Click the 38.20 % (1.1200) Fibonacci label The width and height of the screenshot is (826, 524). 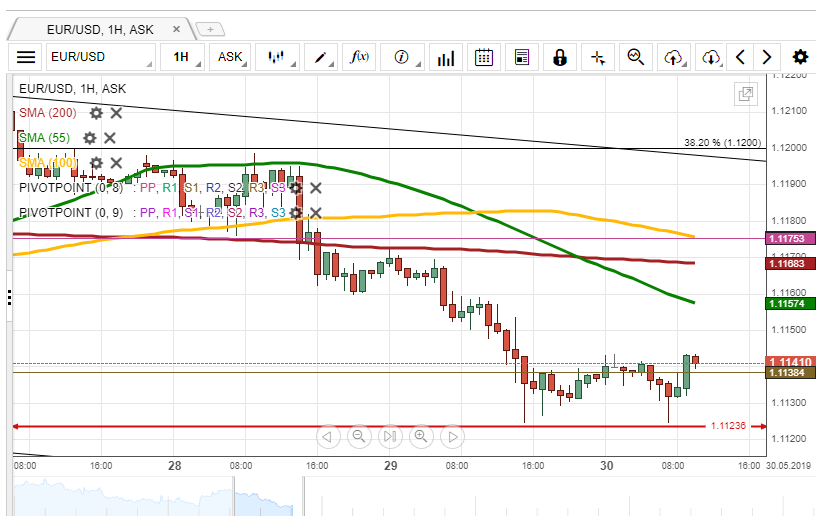(x=723, y=142)
